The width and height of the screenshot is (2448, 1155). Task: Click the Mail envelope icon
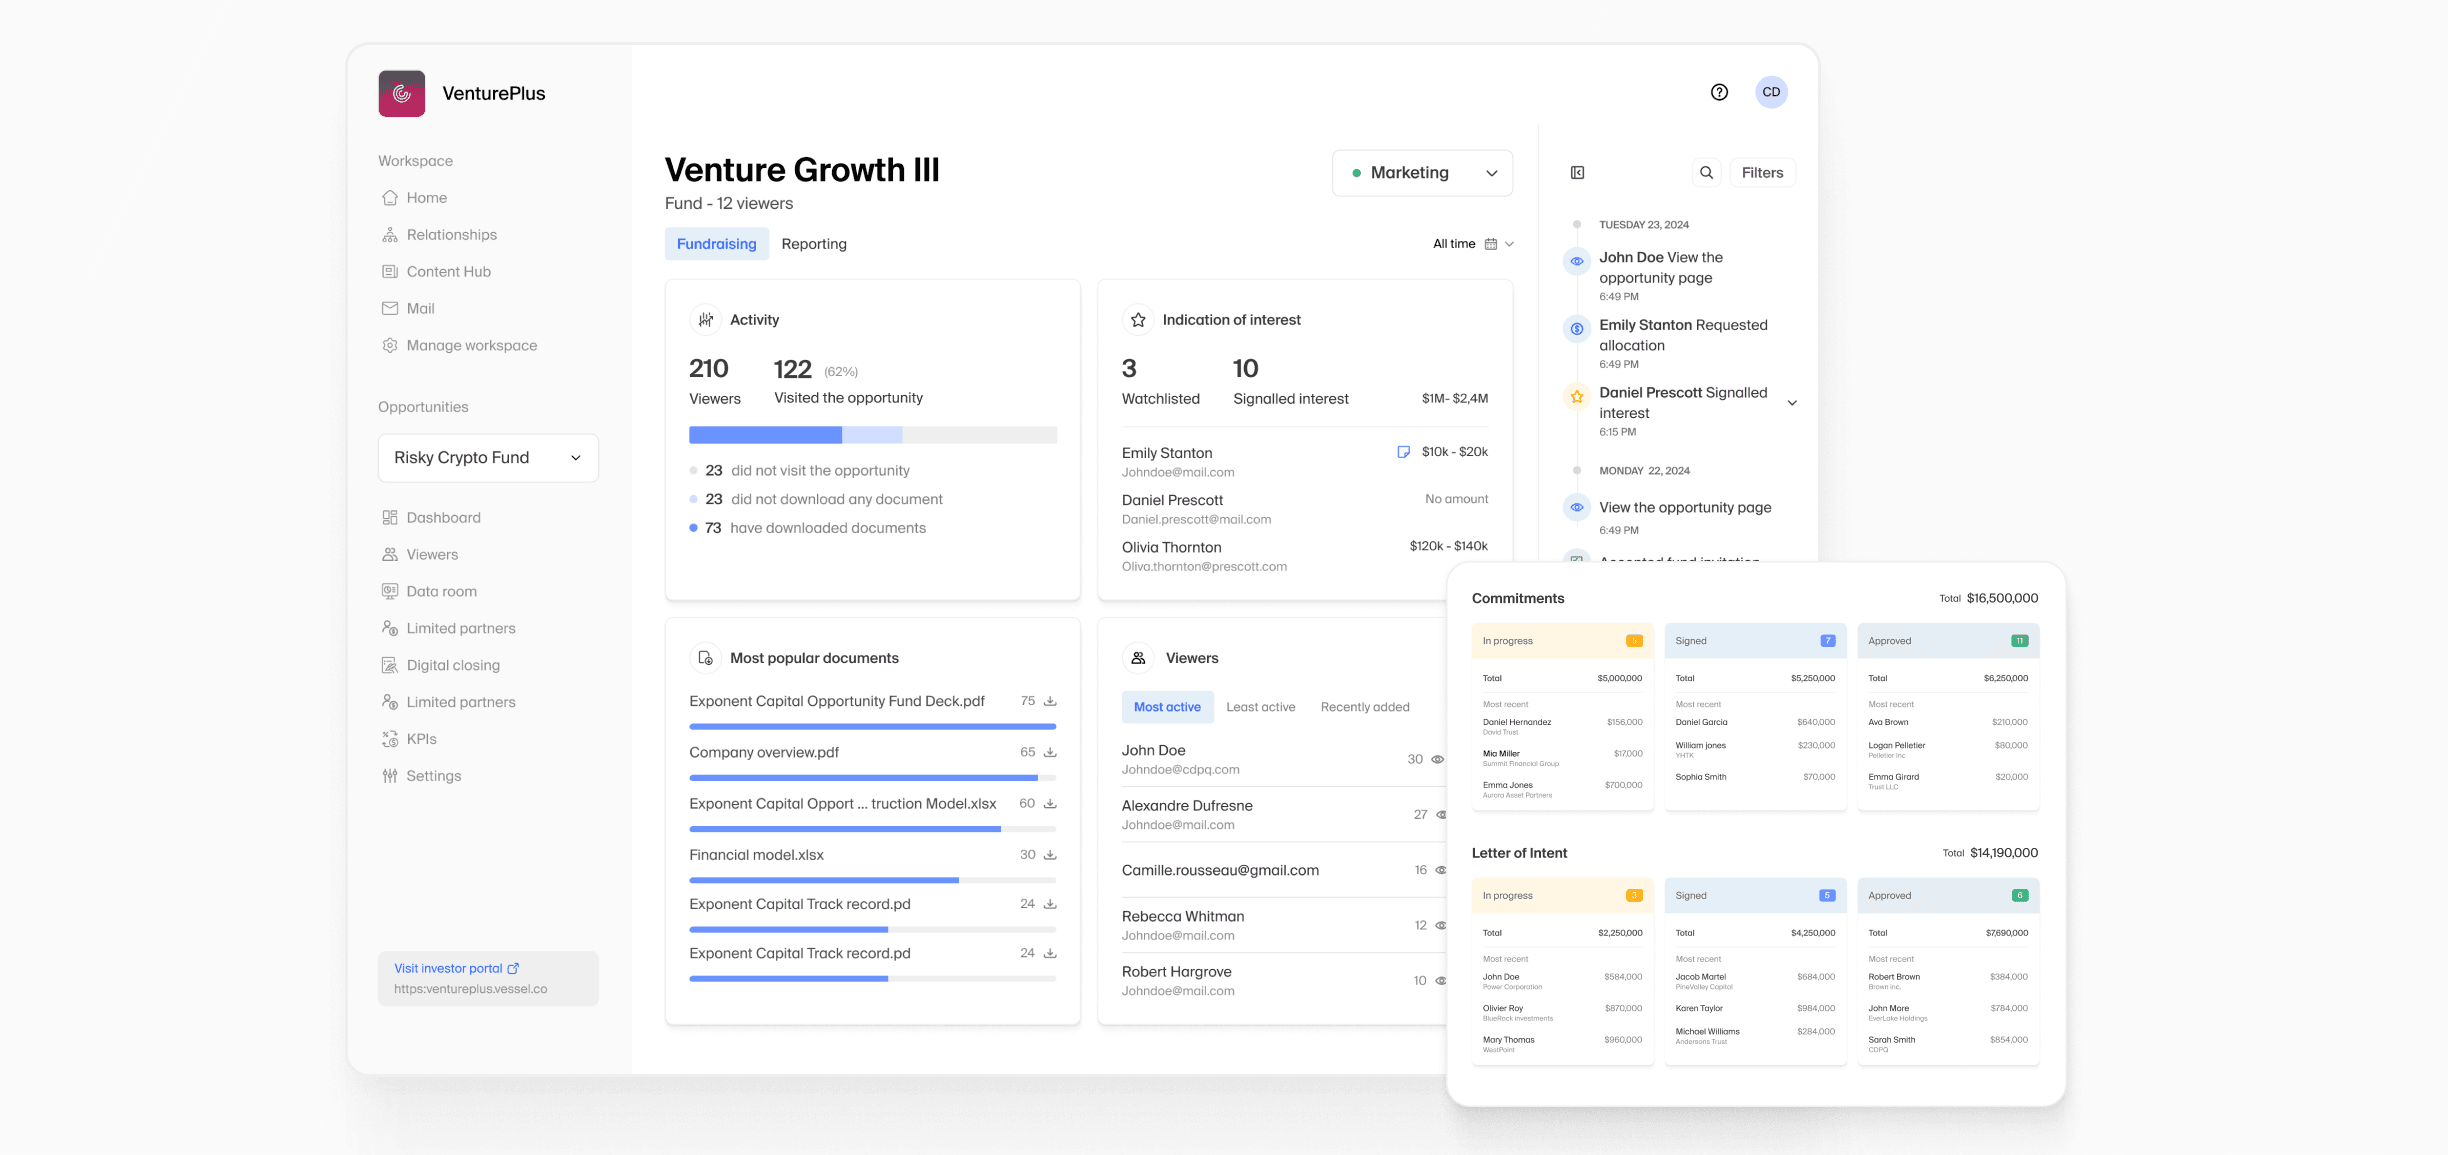tap(390, 309)
